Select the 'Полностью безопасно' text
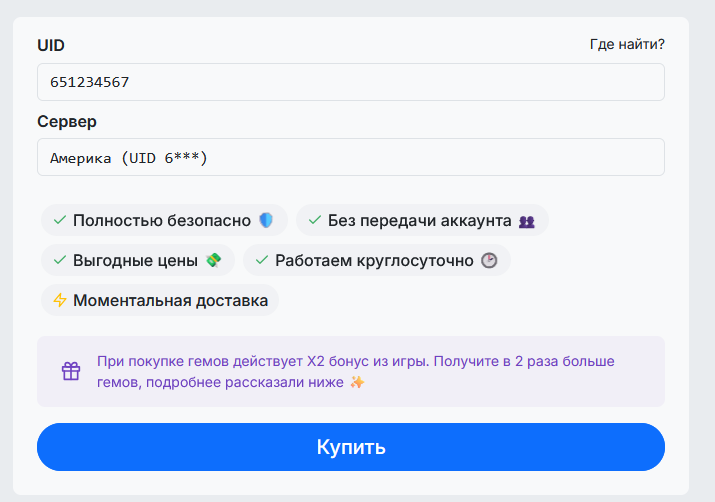This screenshot has width=715, height=502. [x=162, y=221]
